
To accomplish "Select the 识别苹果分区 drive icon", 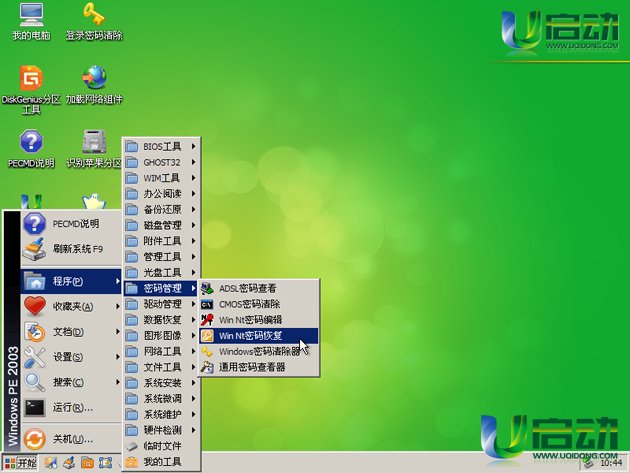I will 94,148.
